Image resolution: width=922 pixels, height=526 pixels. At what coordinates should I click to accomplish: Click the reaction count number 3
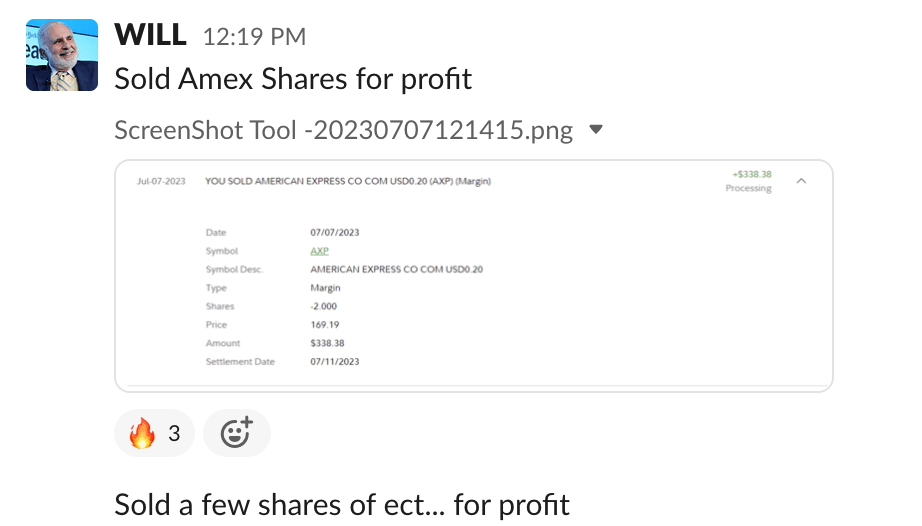[174, 433]
